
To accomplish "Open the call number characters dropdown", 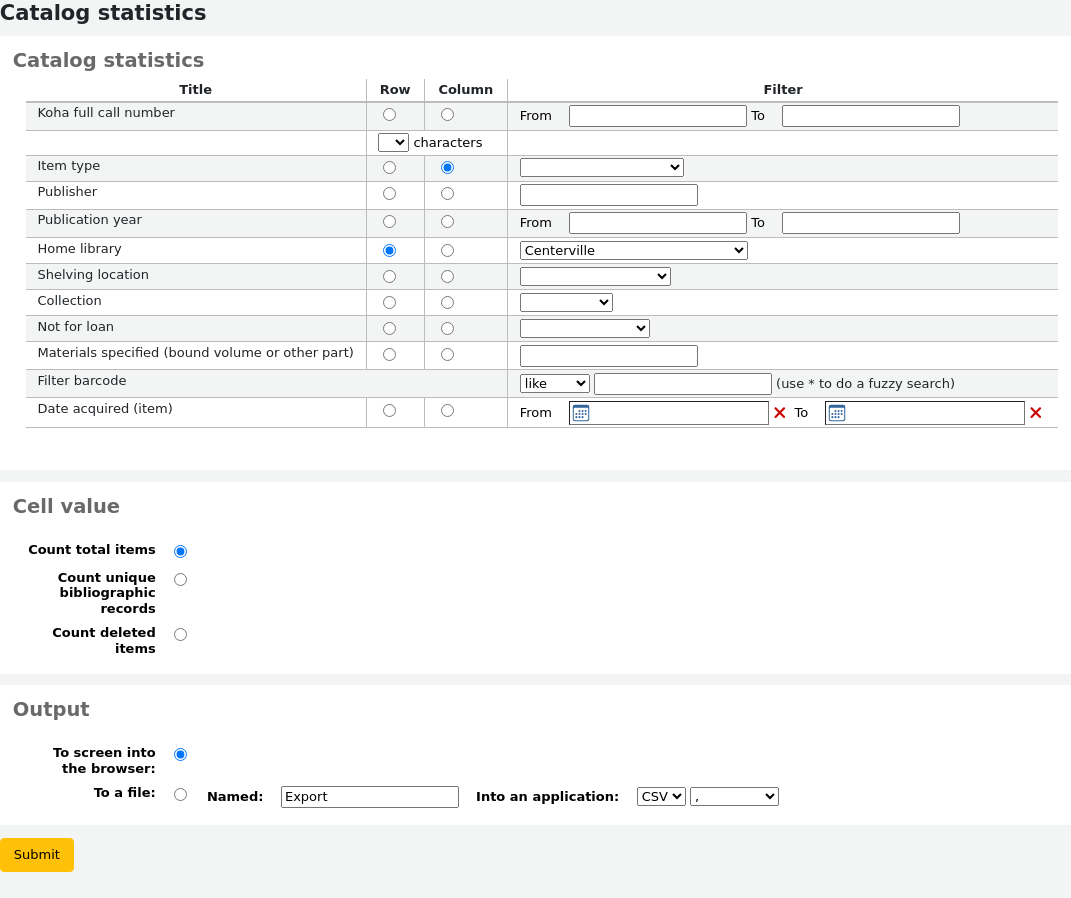I will (393, 143).
